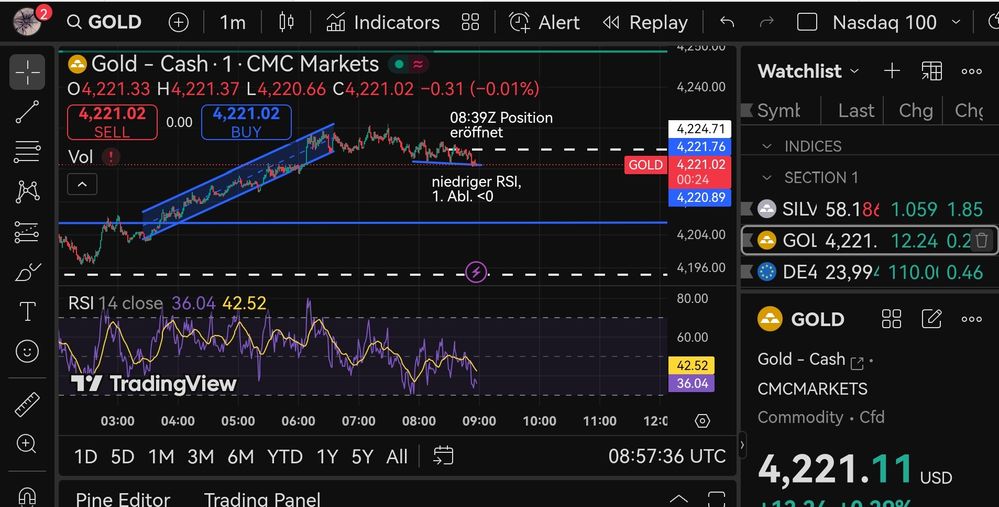The height and width of the screenshot is (507, 999).
Task: Open GOLD symbol search
Action: [x=104, y=22]
